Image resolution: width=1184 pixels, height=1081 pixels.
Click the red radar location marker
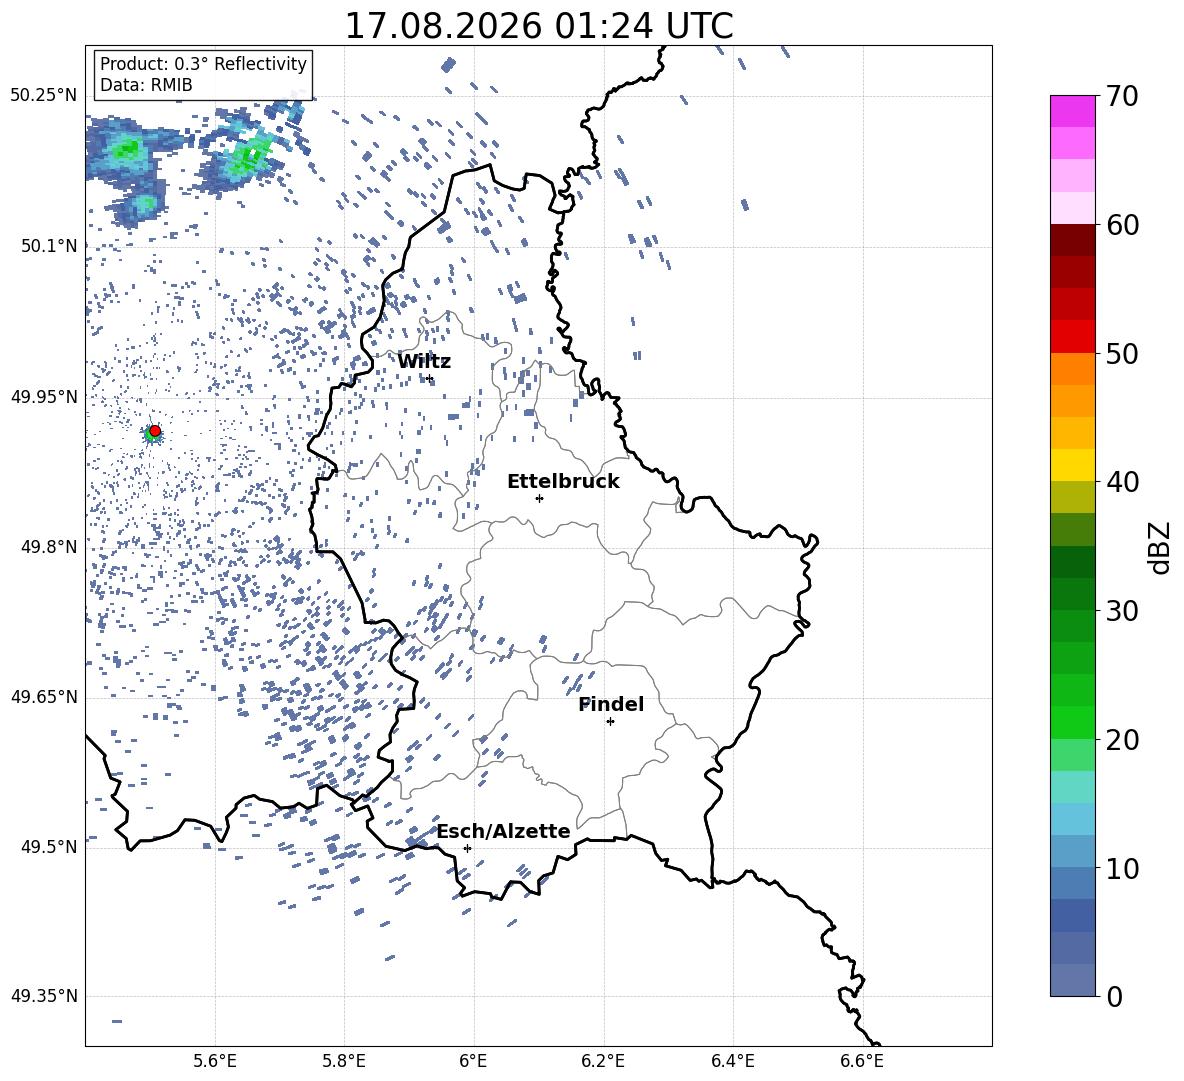pos(155,431)
